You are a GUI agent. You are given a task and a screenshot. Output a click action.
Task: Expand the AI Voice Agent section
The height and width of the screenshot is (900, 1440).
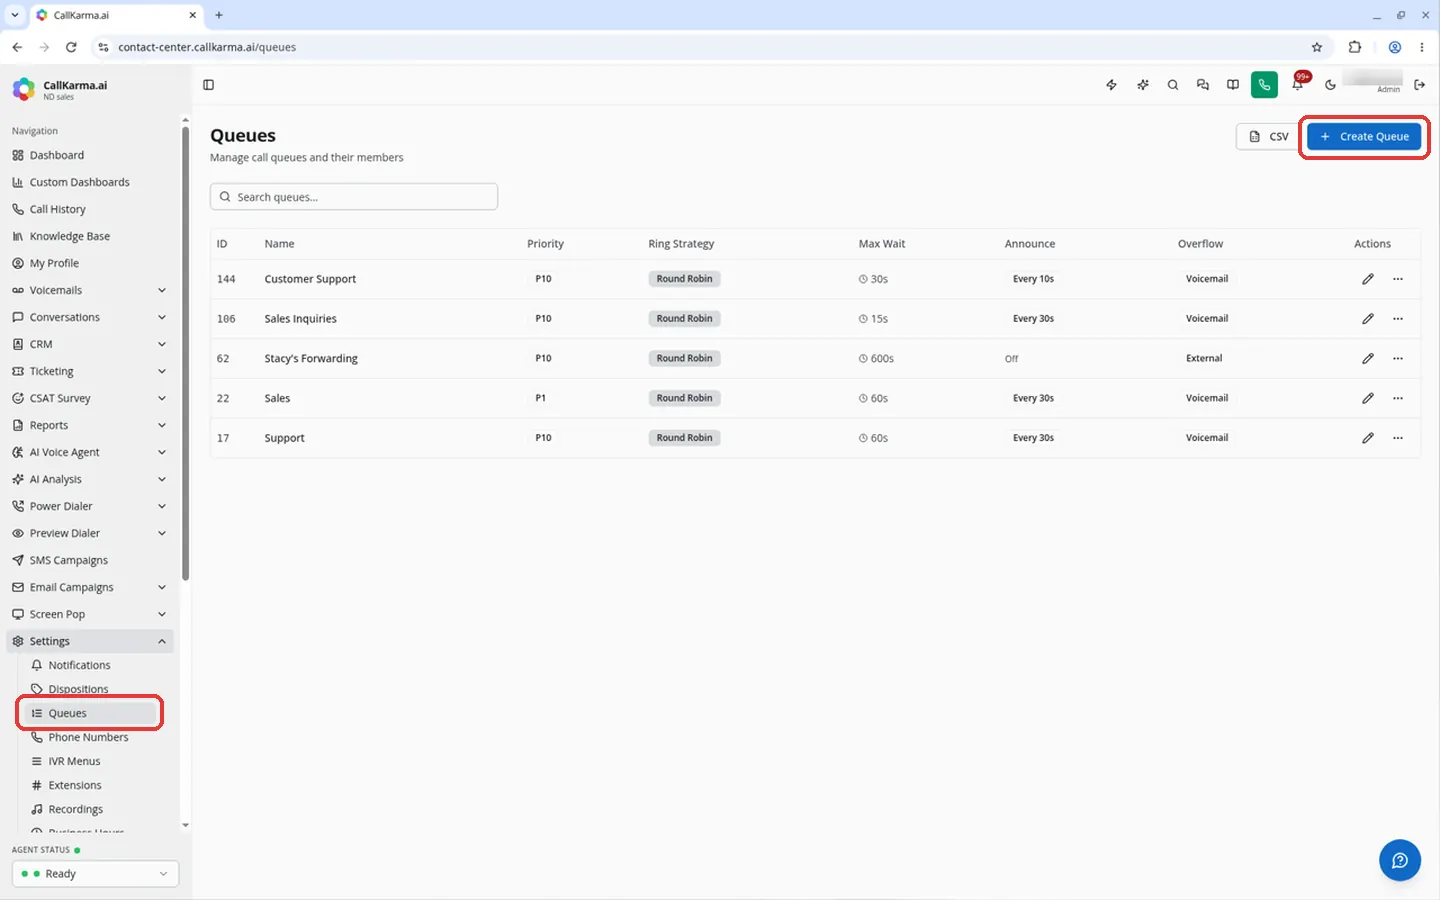click(x=90, y=452)
